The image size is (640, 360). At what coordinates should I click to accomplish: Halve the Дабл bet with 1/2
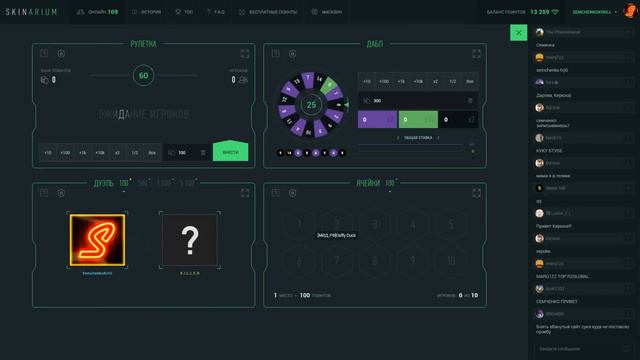(x=453, y=82)
